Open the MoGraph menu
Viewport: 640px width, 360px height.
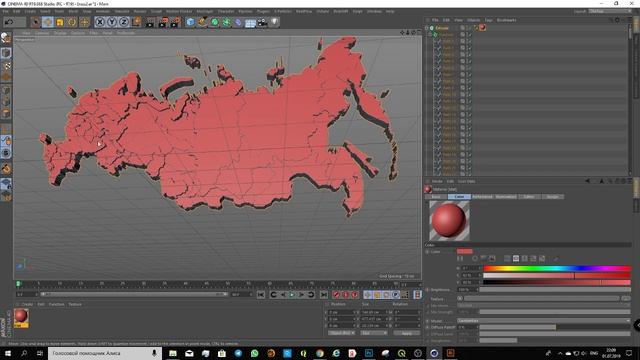[204, 11]
